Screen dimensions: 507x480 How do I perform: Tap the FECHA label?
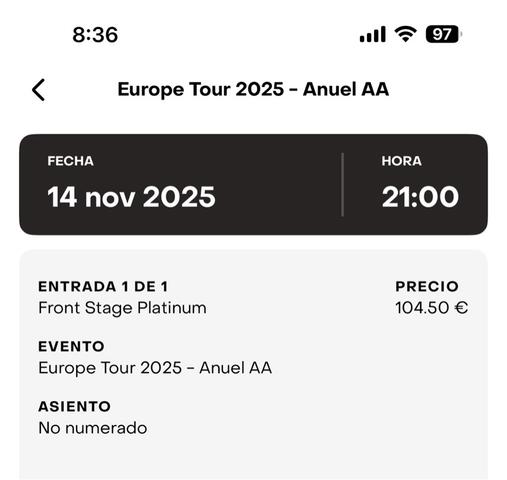(x=70, y=161)
